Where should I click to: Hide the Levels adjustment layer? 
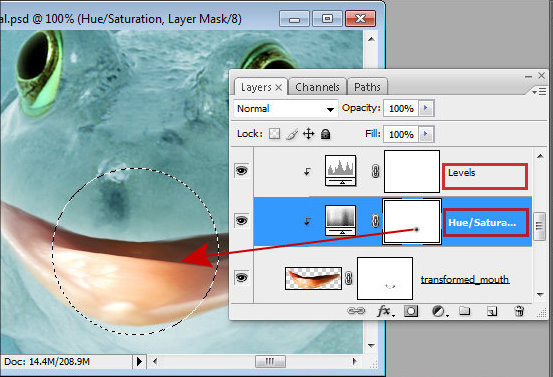point(242,171)
